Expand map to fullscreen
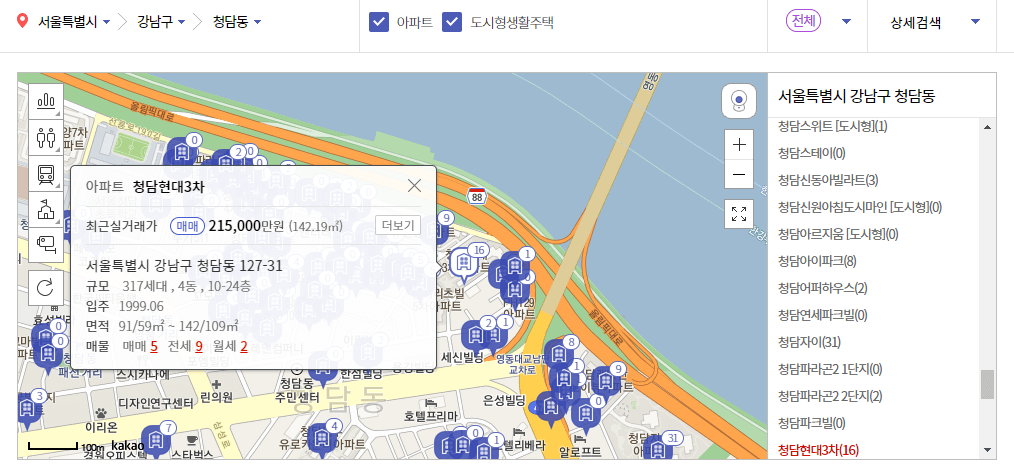Screen dimensions: 1014x472 pyautogui.click(x=739, y=214)
